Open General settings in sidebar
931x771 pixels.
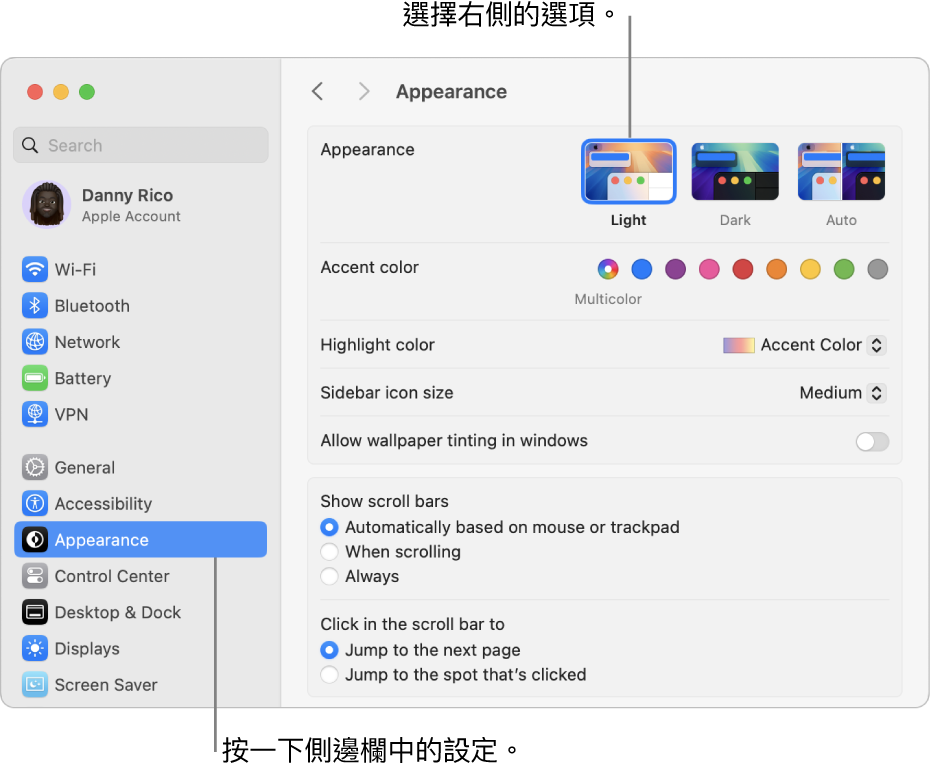(141, 468)
